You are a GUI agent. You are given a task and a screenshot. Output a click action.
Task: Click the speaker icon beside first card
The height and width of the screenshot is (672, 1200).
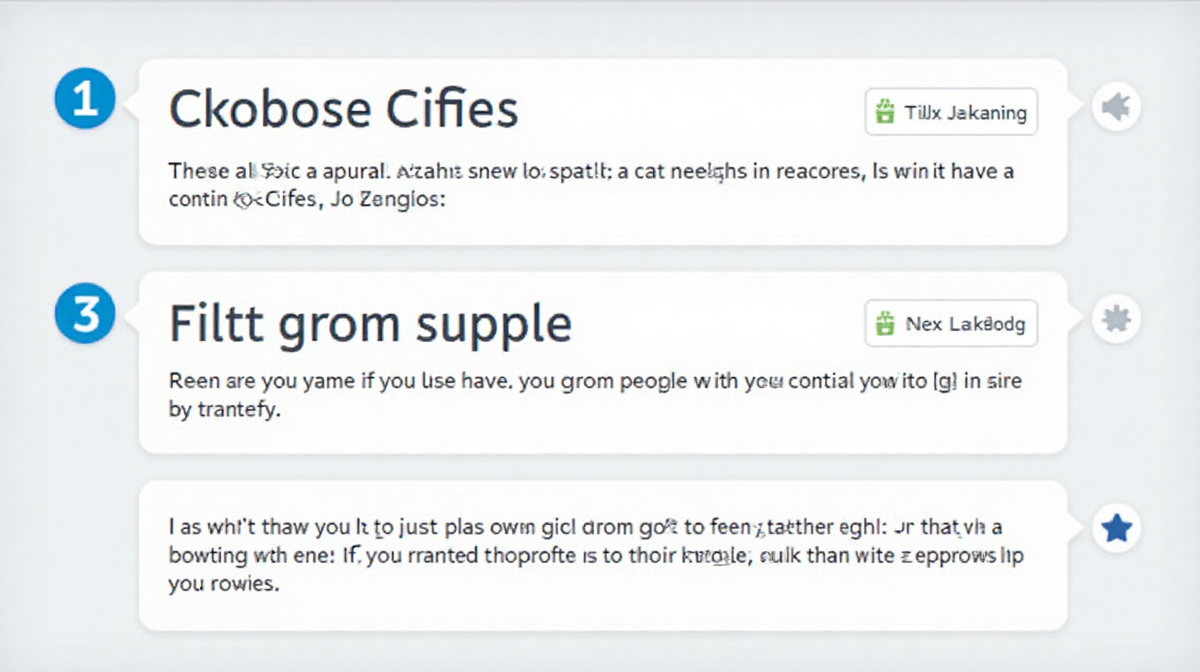(x=1116, y=106)
